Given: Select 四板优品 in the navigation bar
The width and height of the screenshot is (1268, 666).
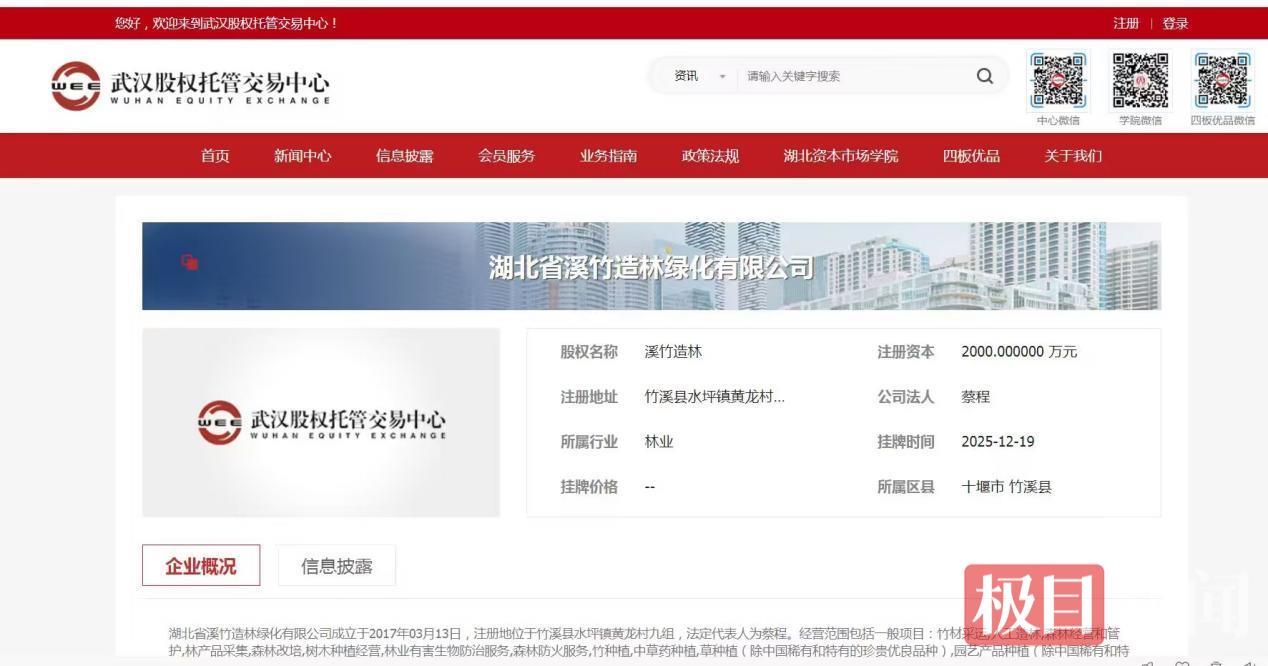Looking at the screenshot, I should (x=972, y=156).
